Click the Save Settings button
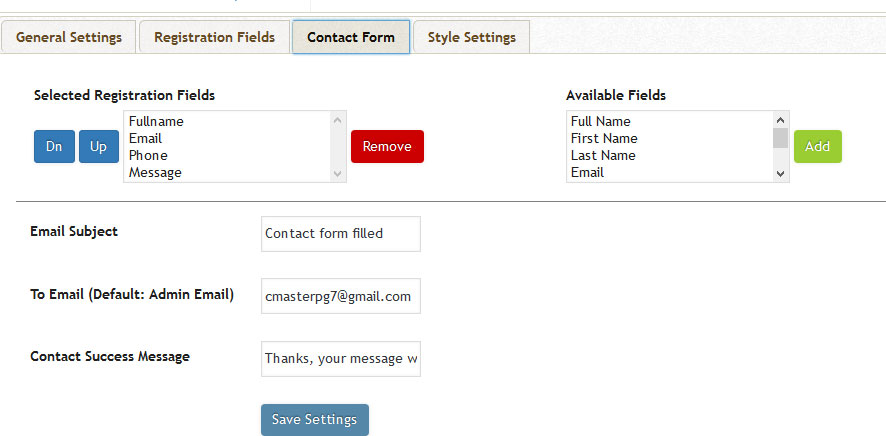Screen dimensions: 886x436 tap(315, 420)
